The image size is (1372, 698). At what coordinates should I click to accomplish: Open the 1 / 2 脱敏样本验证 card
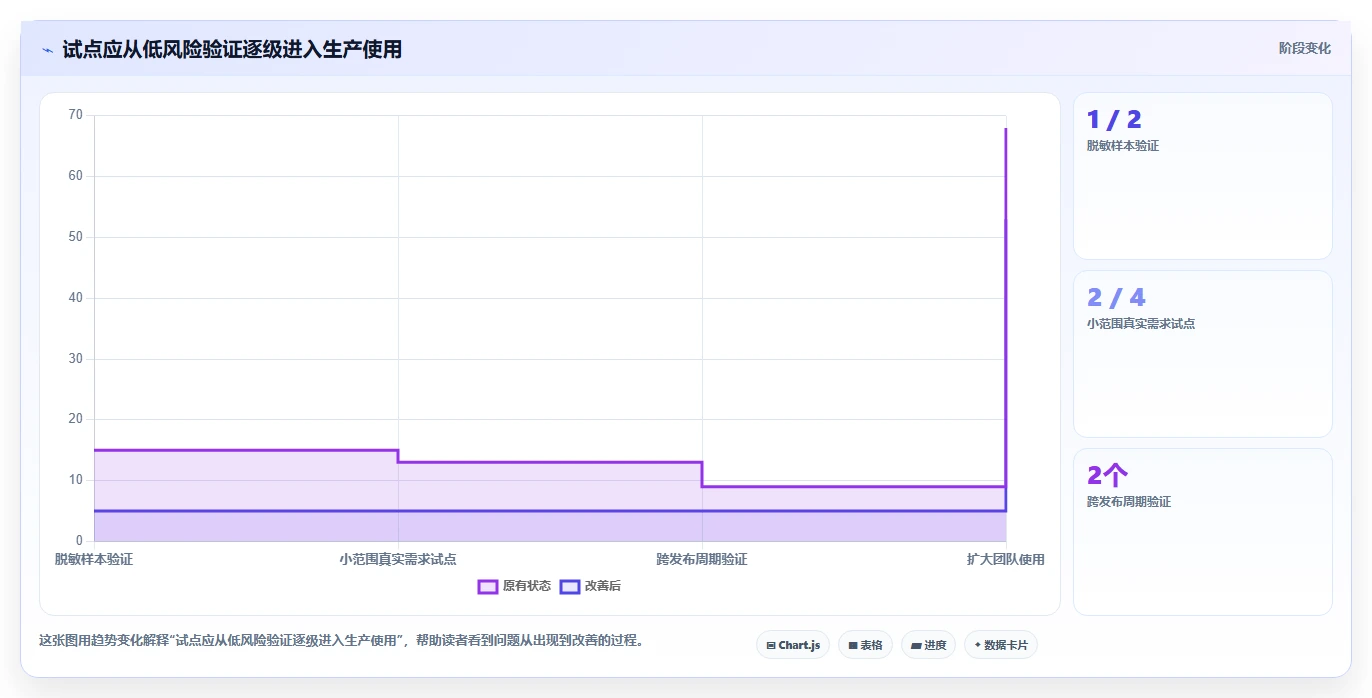[1202, 176]
